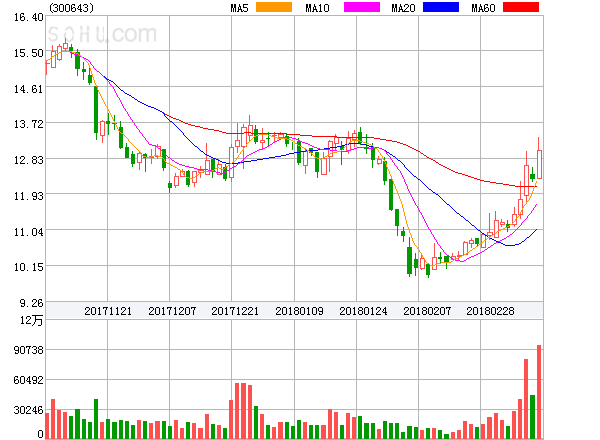The image size is (600, 440).
Task: Select the stock code (300643) label
Action: point(72,8)
